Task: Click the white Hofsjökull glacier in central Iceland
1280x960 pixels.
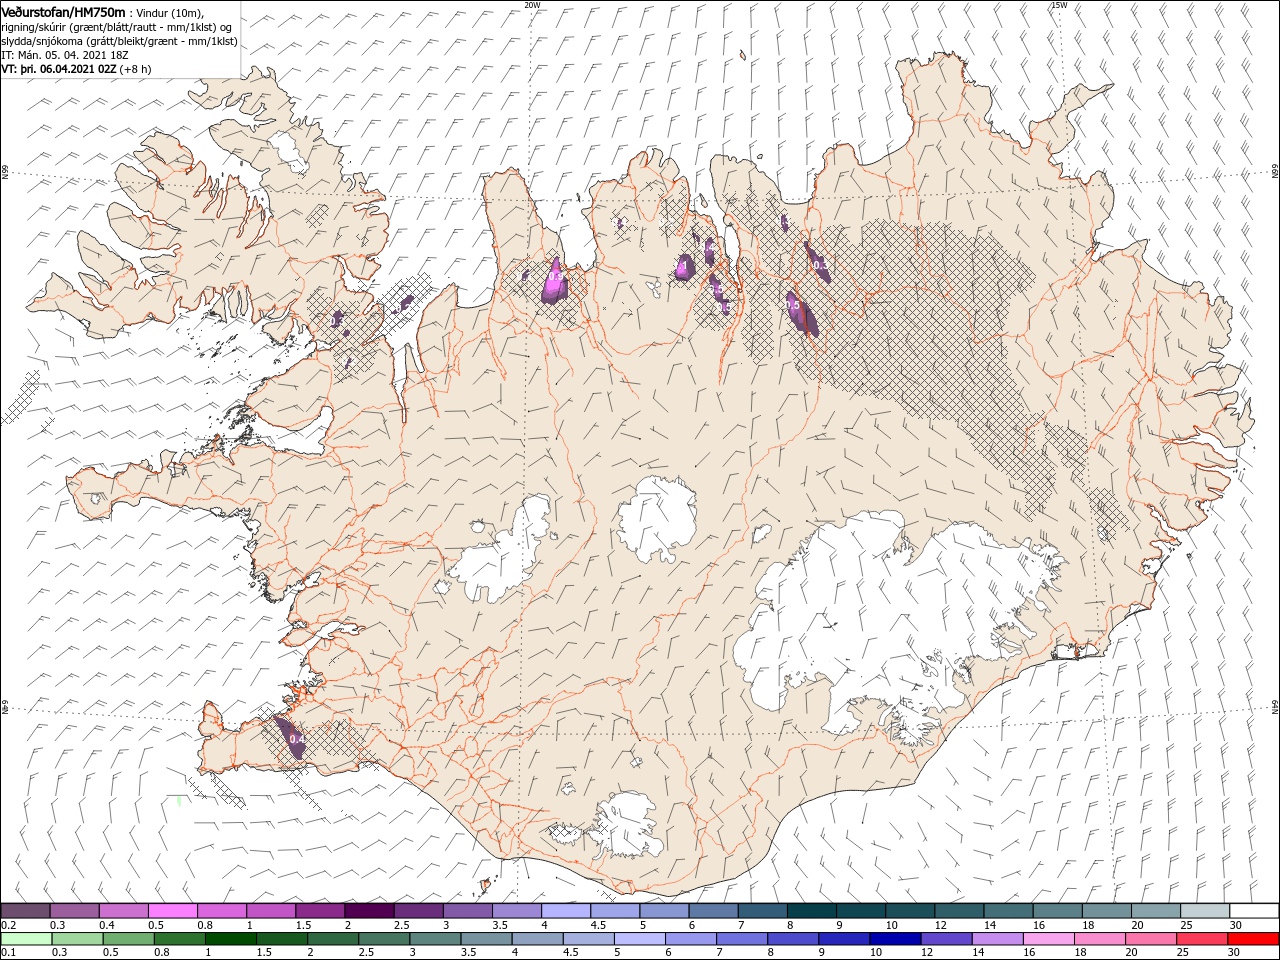Action: pyautogui.click(x=657, y=518)
